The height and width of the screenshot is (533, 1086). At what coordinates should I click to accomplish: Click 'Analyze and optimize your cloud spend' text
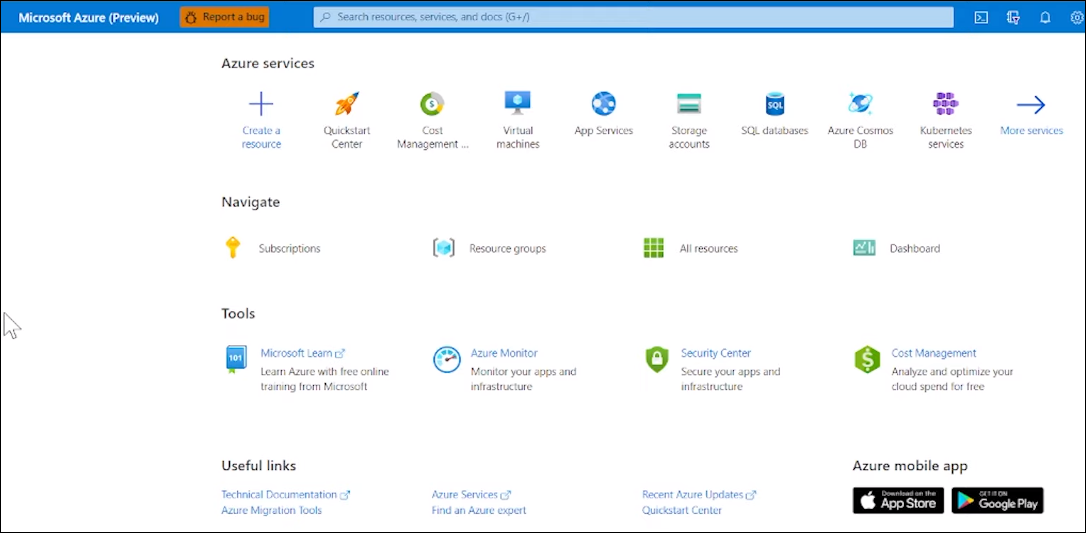click(952, 379)
